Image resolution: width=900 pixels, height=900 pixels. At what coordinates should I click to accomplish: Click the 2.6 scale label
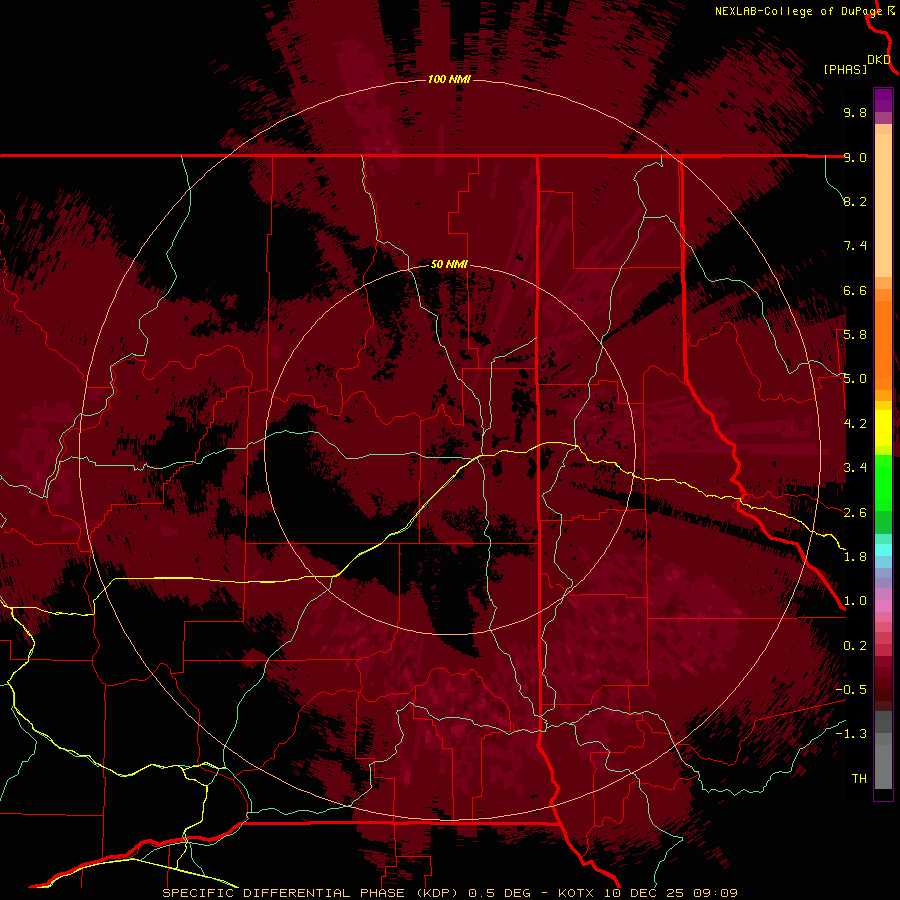[855, 513]
